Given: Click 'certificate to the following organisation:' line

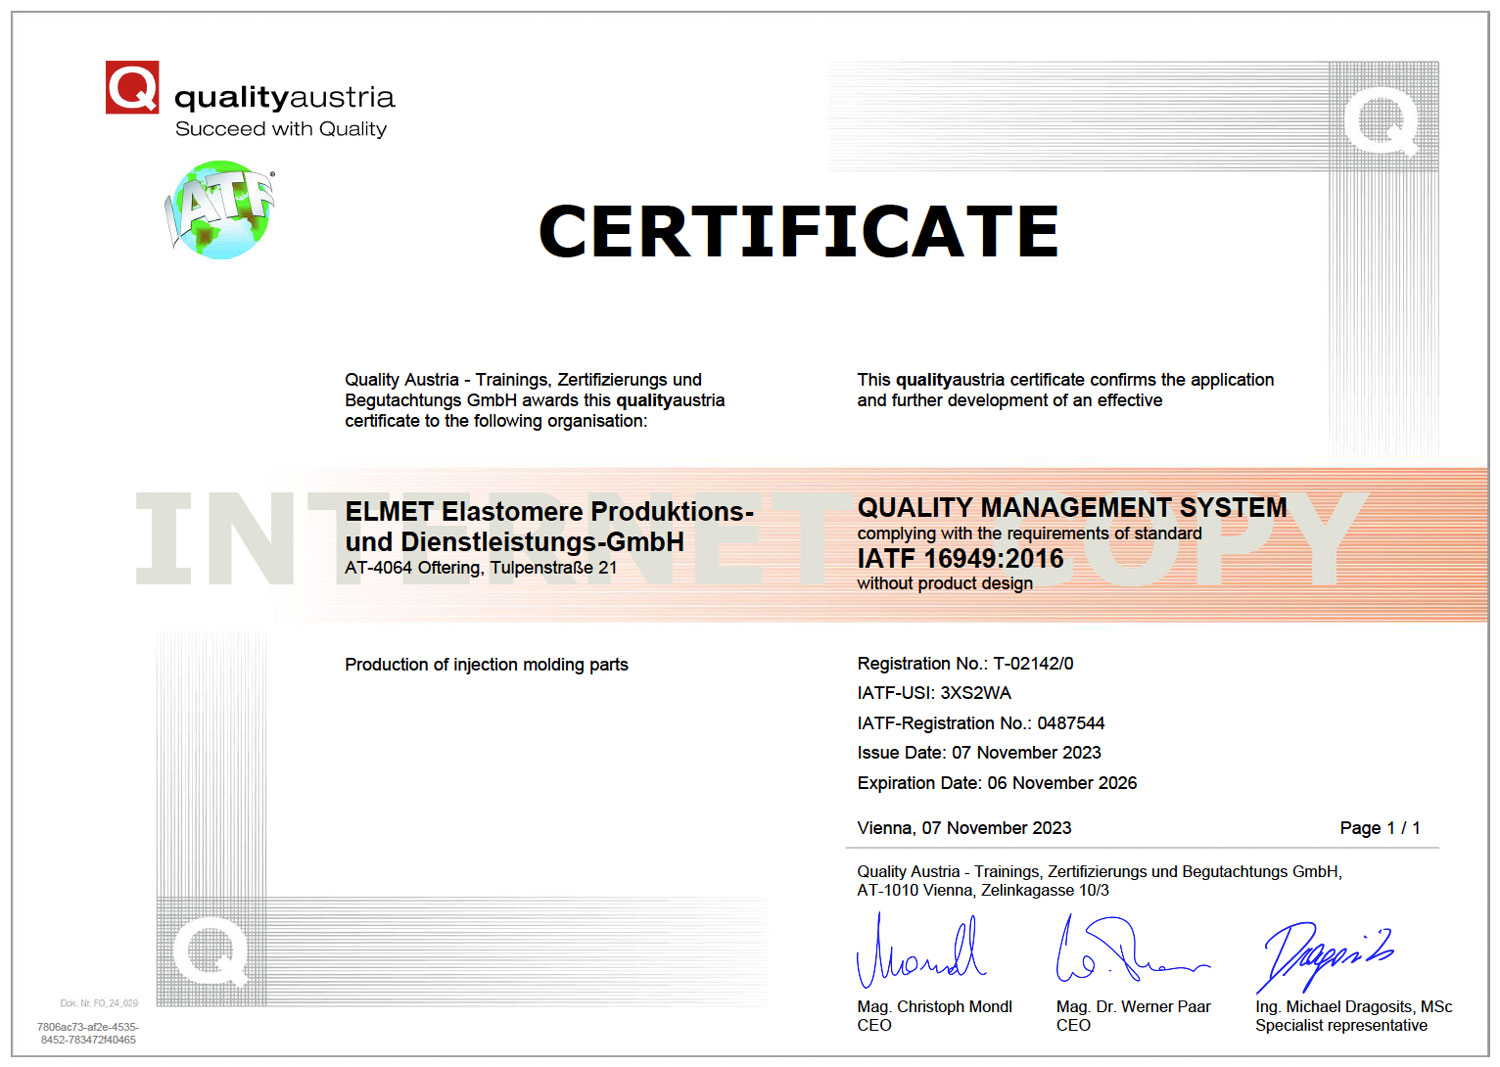Looking at the screenshot, I should (x=496, y=421).
